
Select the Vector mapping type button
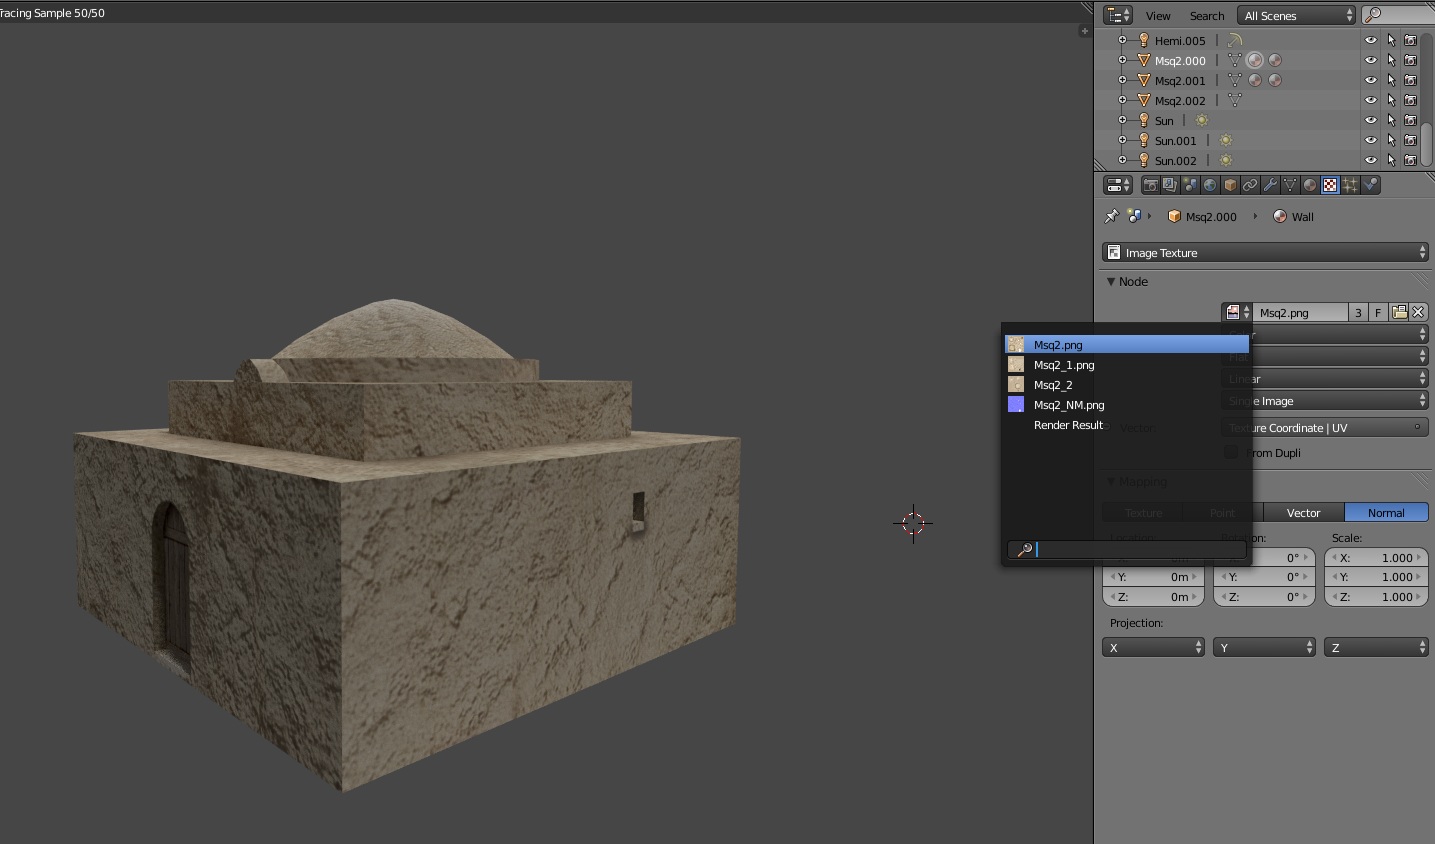tap(1303, 512)
